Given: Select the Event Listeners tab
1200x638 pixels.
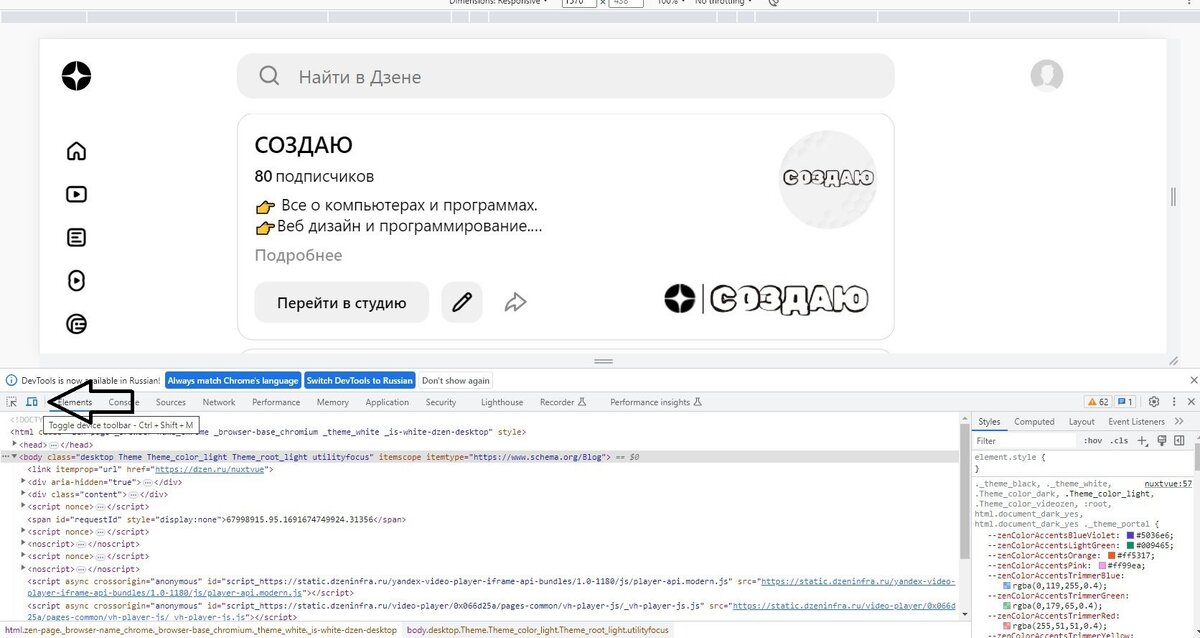Looking at the screenshot, I should point(1136,422).
